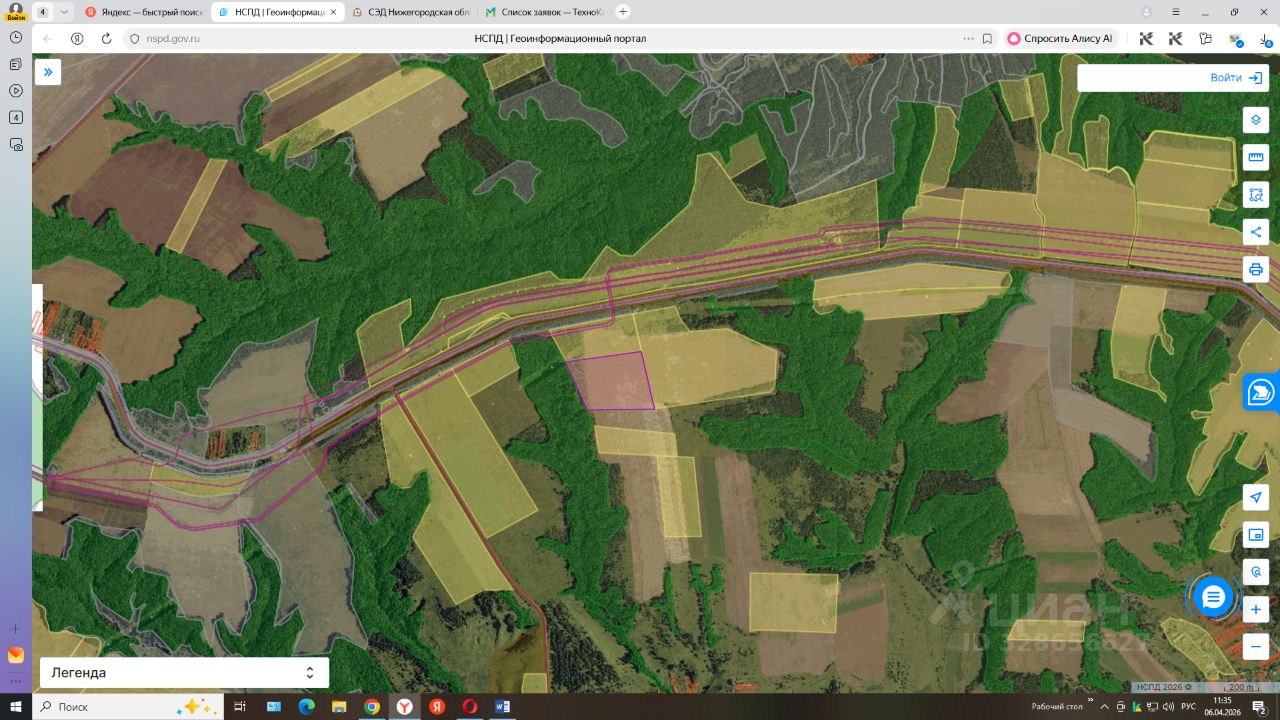Open the browser extensions icon

pos(1205,39)
